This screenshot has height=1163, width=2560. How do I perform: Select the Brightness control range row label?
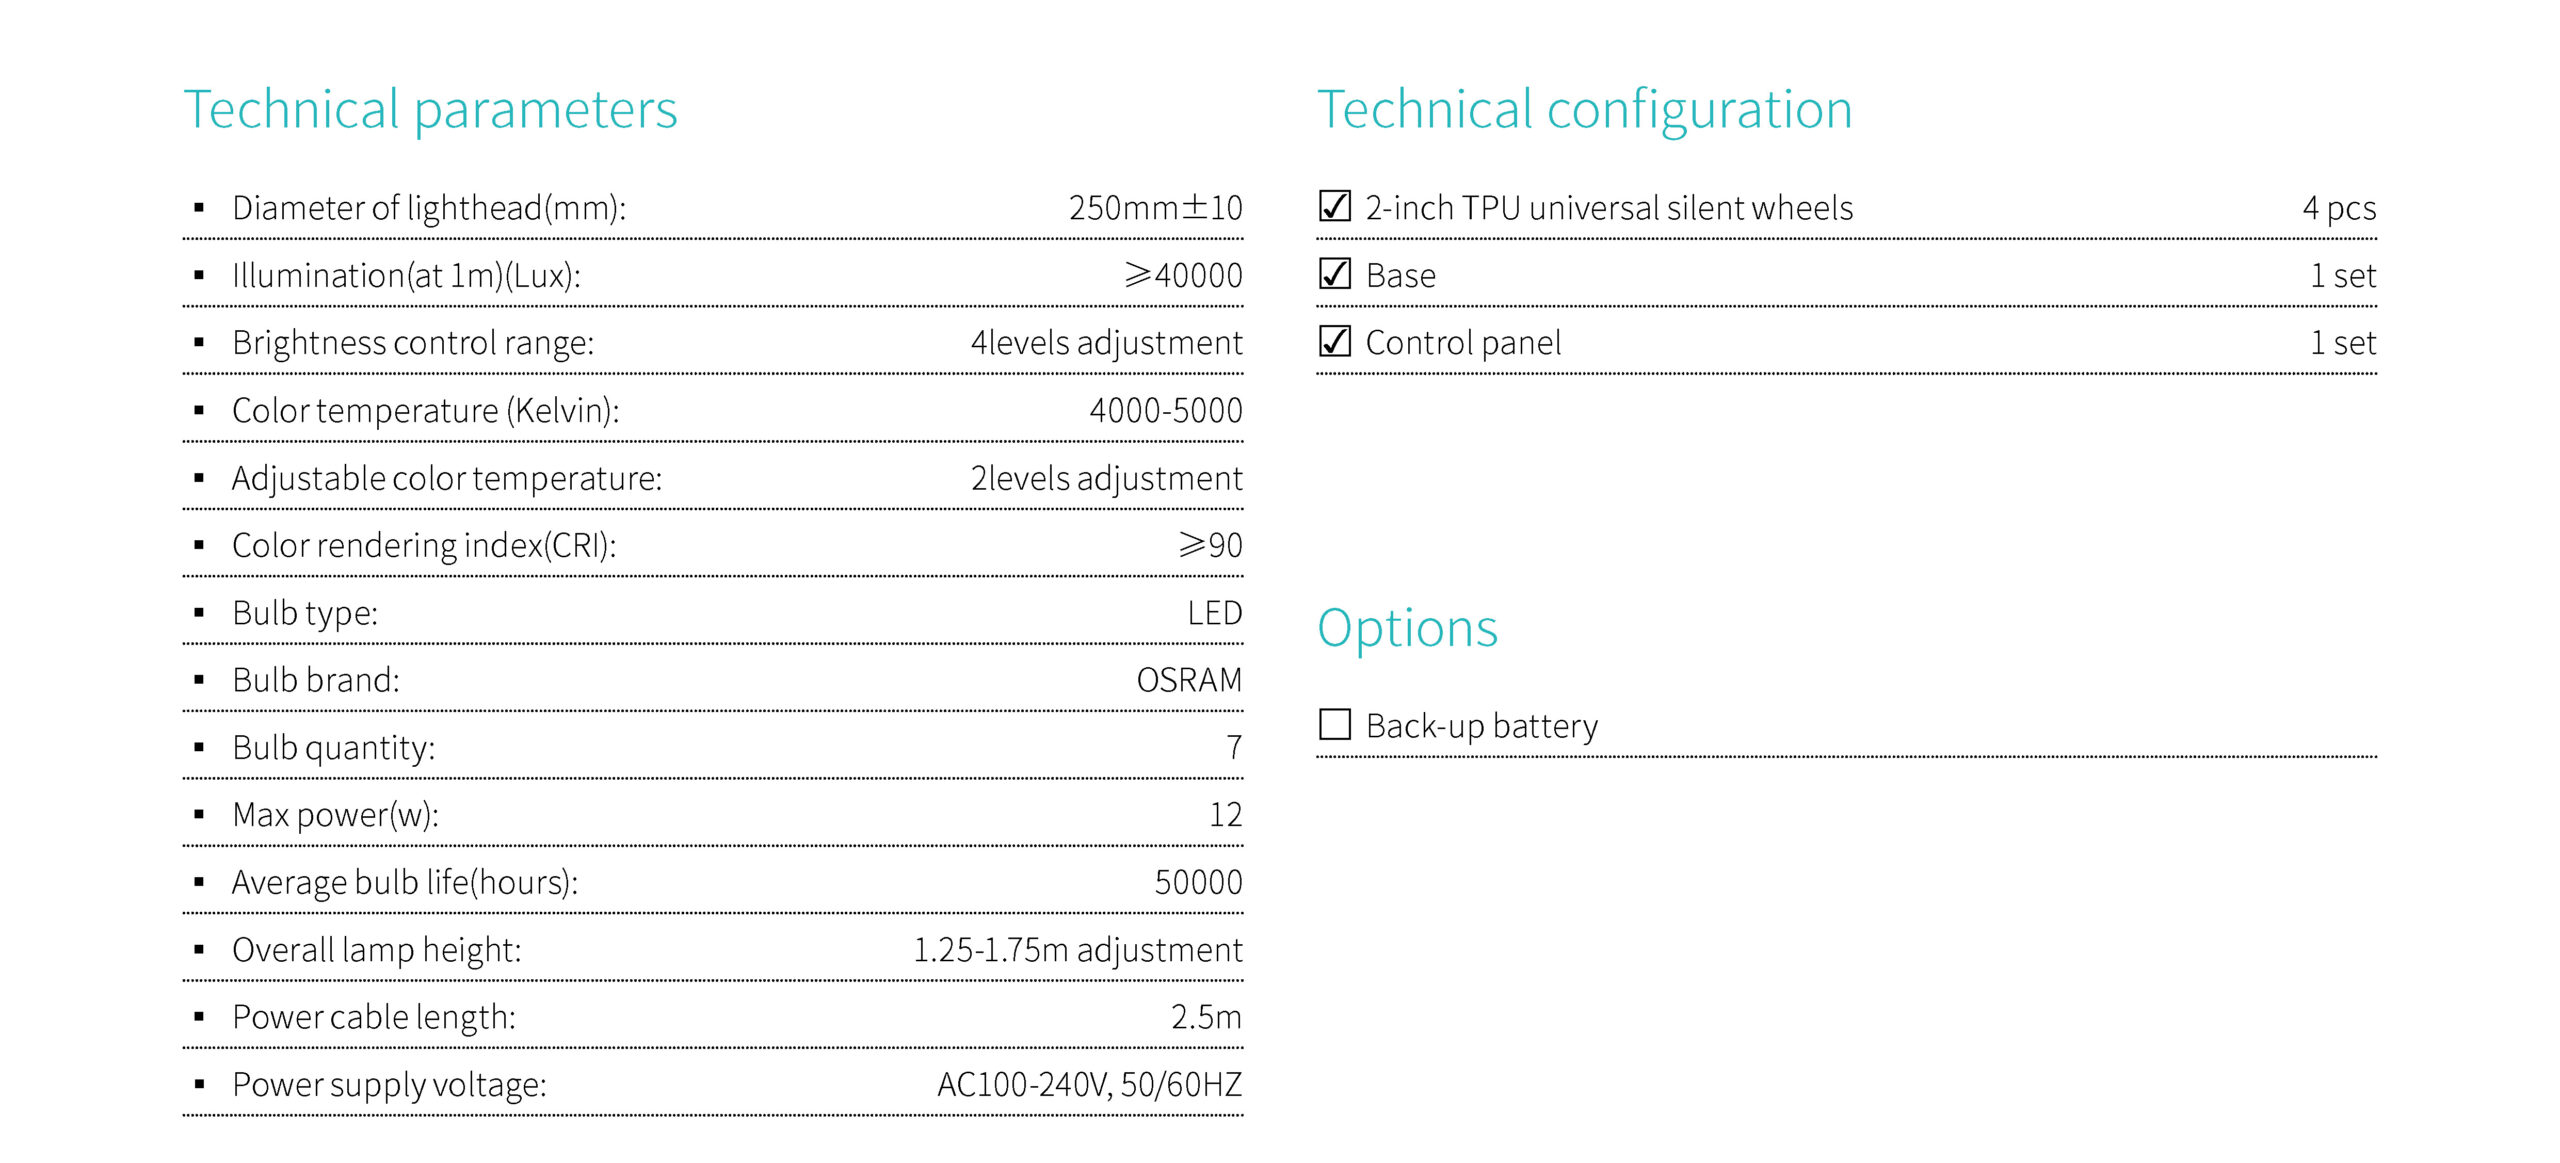click(x=413, y=343)
